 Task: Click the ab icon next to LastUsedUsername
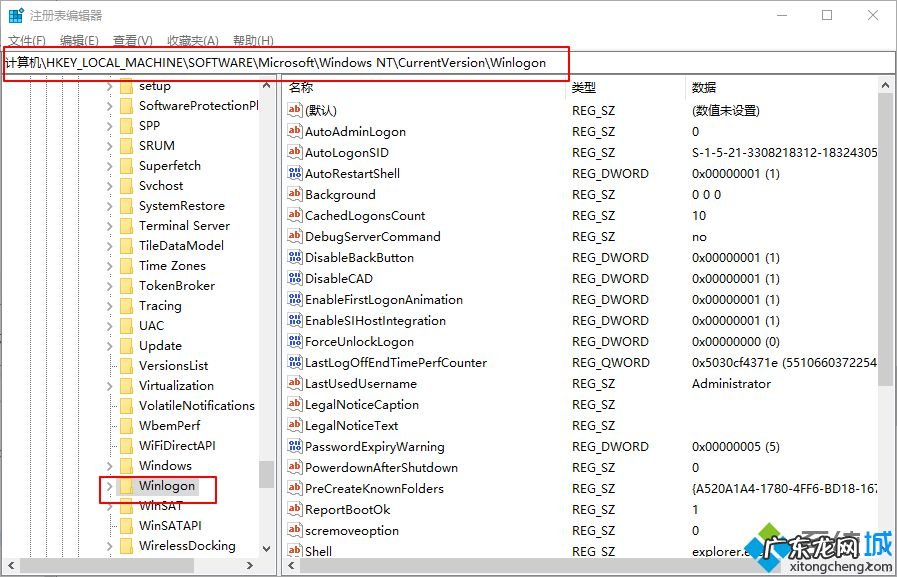click(295, 383)
